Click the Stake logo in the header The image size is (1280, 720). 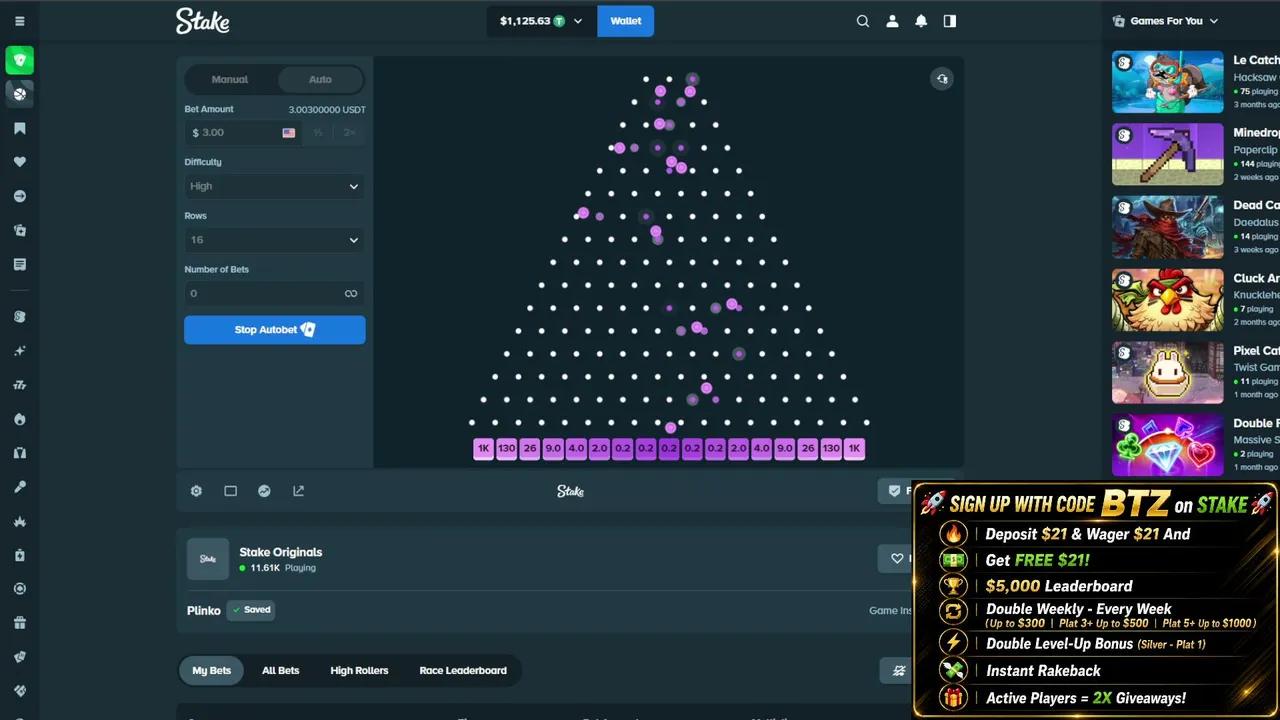tap(203, 21)
